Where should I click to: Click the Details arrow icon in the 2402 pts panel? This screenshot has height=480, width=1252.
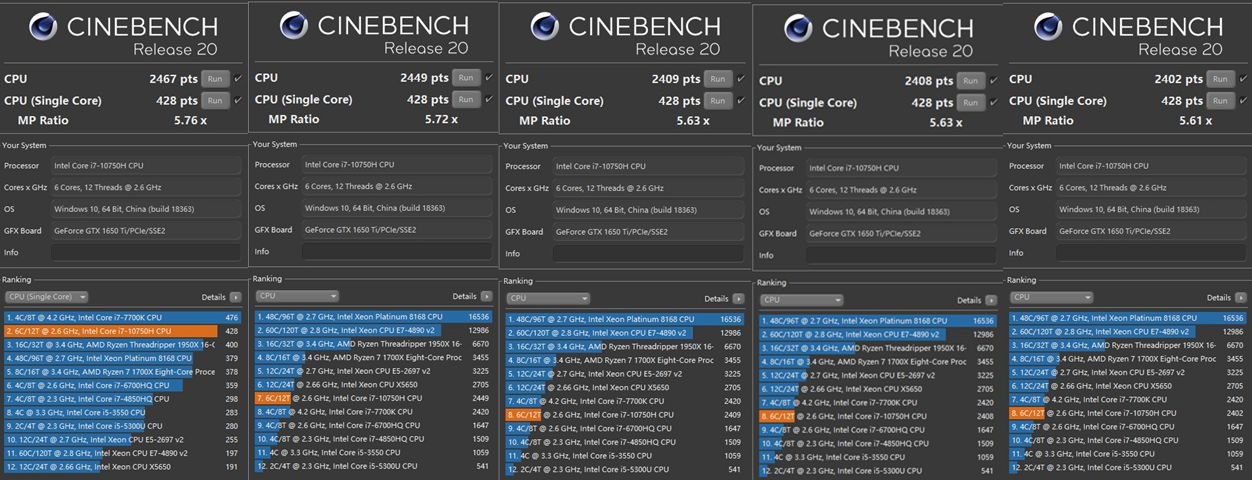coord(1241,297)
